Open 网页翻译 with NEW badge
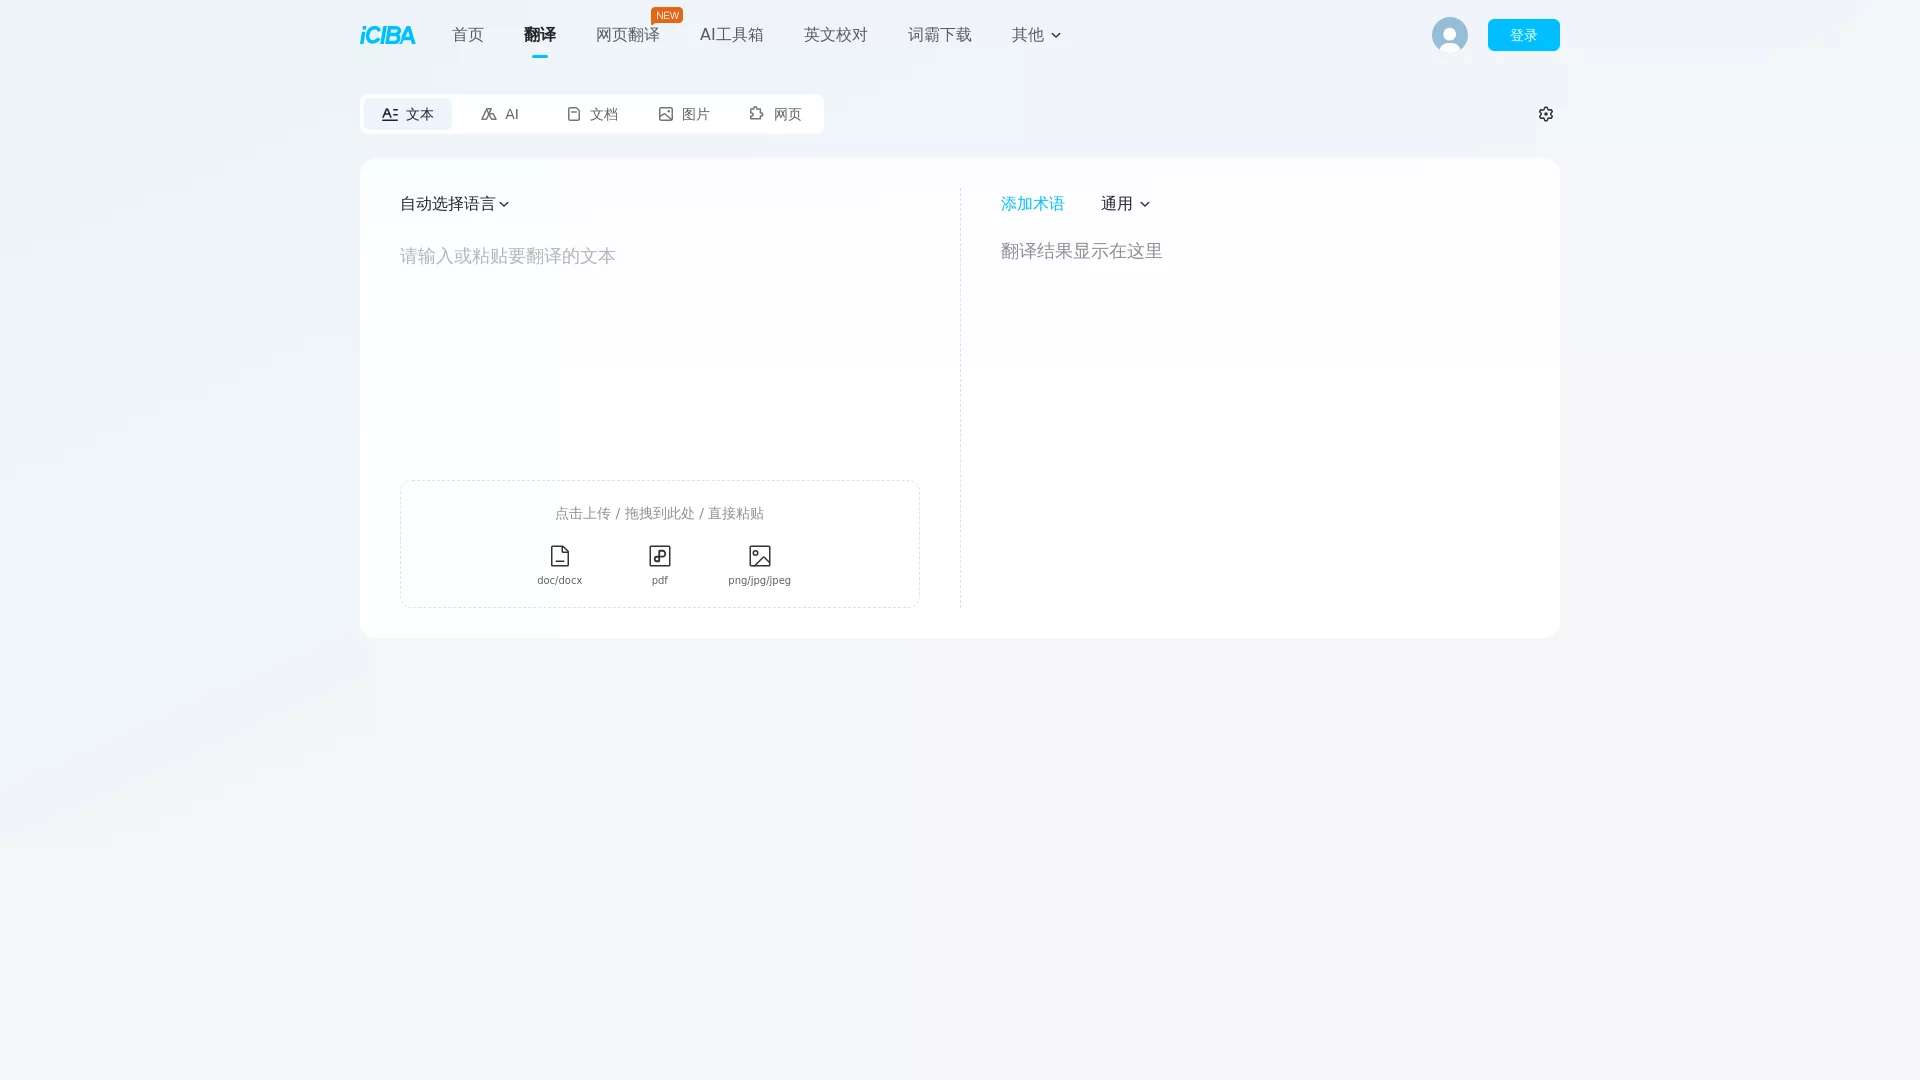The height and width of the screenshot is (1080, 1920). (627, 35)
